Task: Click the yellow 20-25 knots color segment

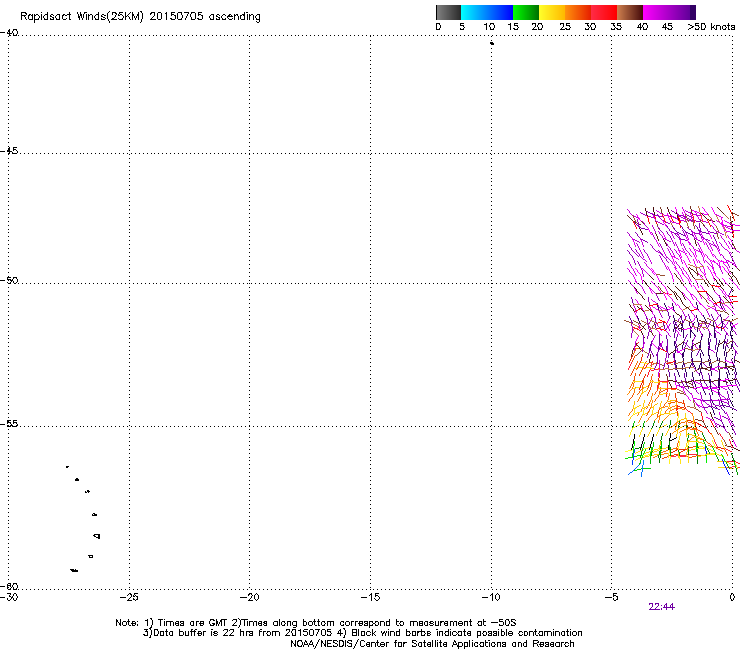Action: (x=552, y=12)
